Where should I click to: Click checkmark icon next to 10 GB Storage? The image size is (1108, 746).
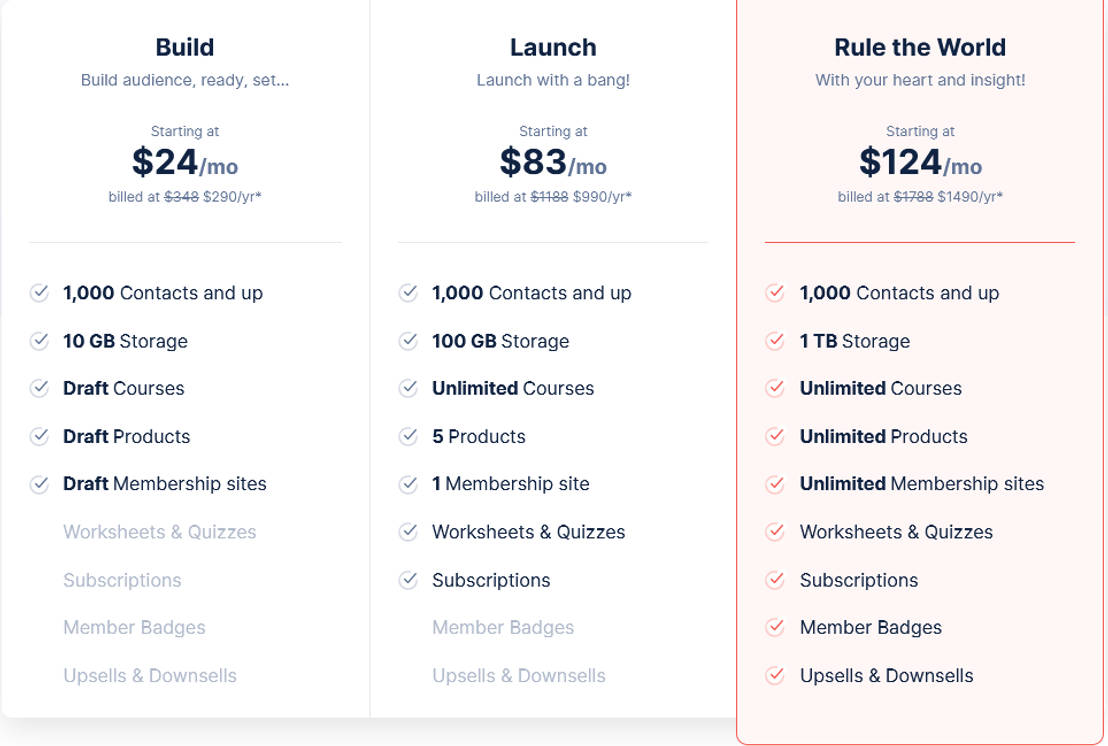(x=40, y=341)
